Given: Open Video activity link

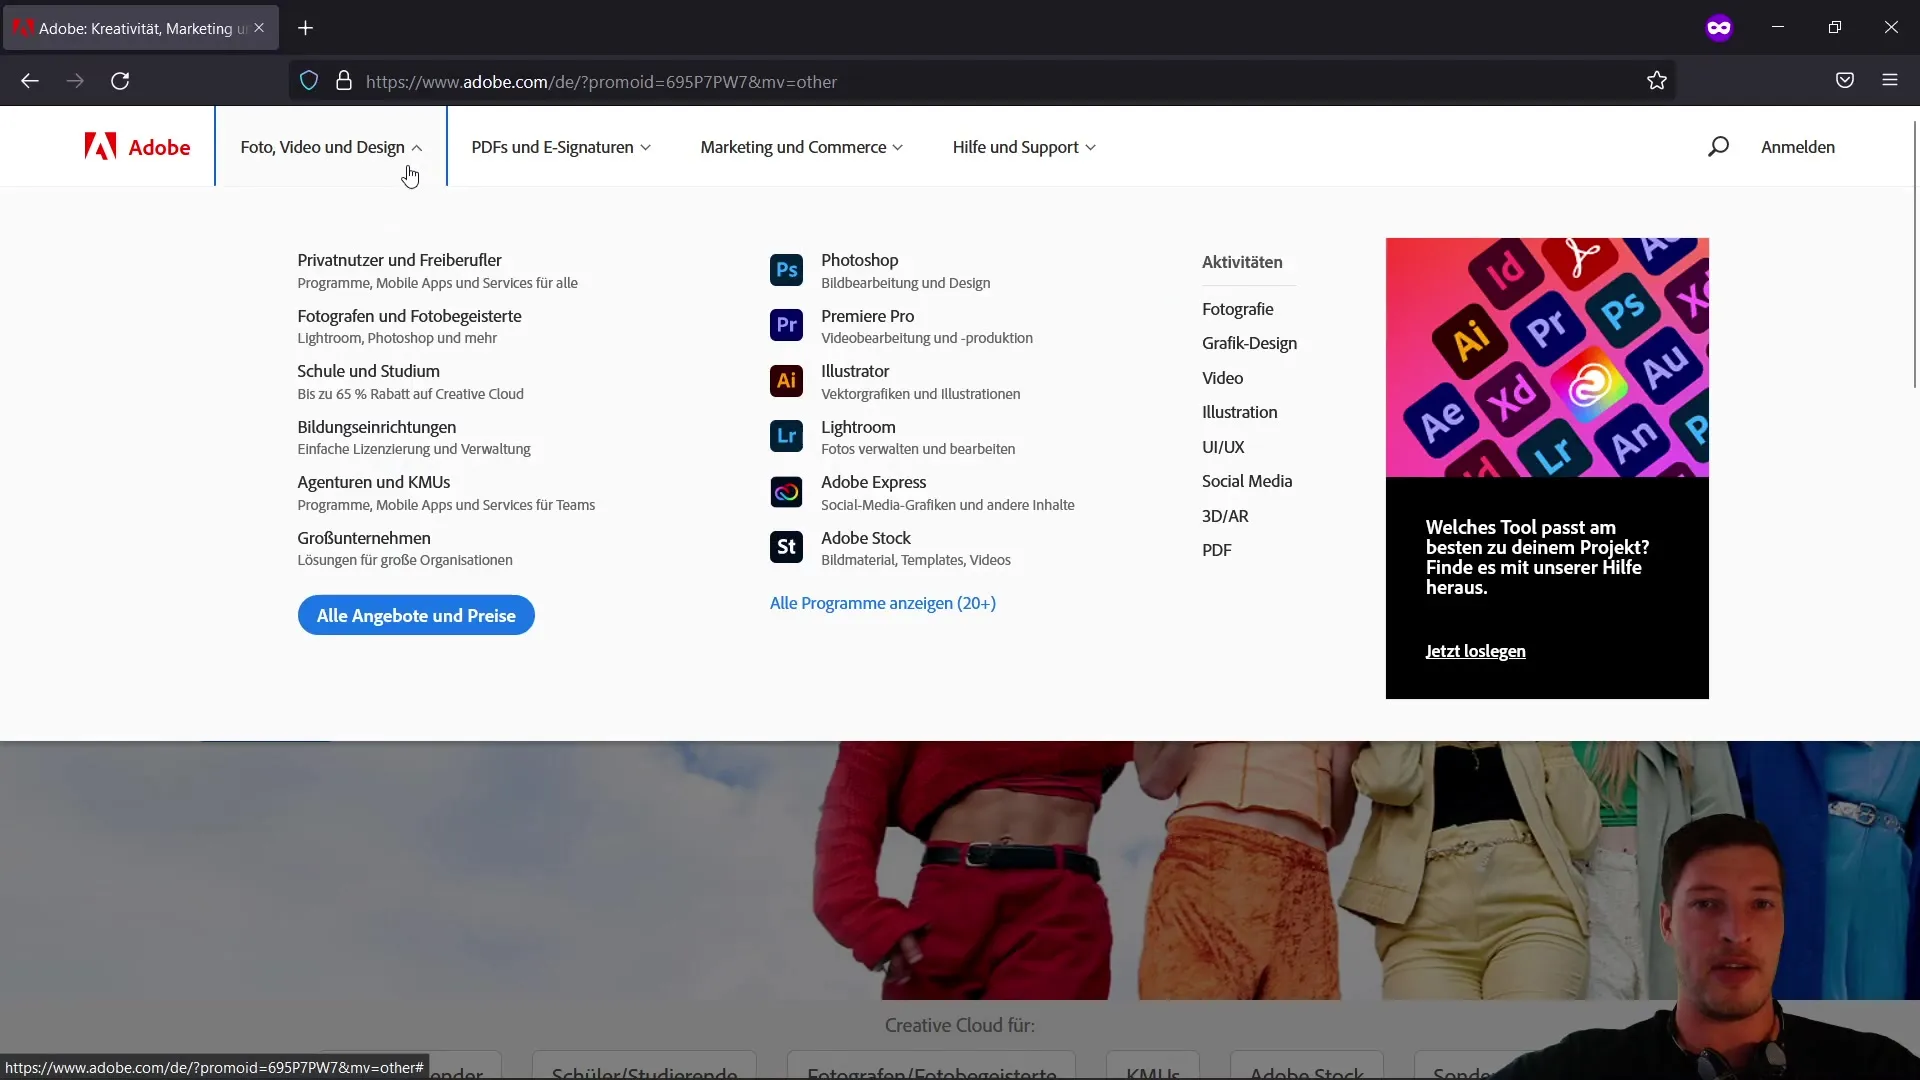Looking at the screenshot, I should [x=1222, y=378].
